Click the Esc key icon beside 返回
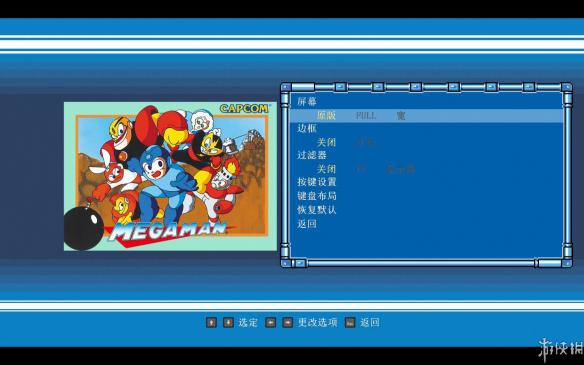Image resolution: width=584 pixels, height=365 pixels. [350, 322]
